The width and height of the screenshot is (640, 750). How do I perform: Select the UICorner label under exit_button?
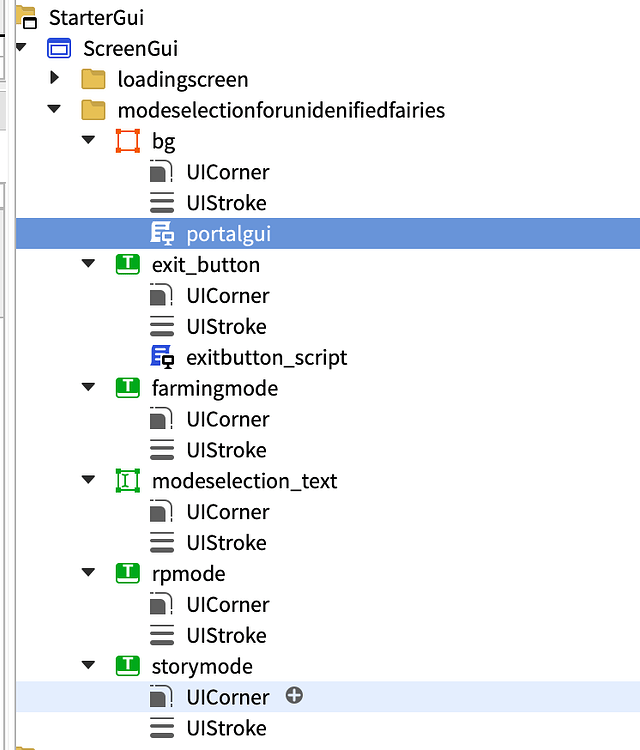[x=228, y=296]
